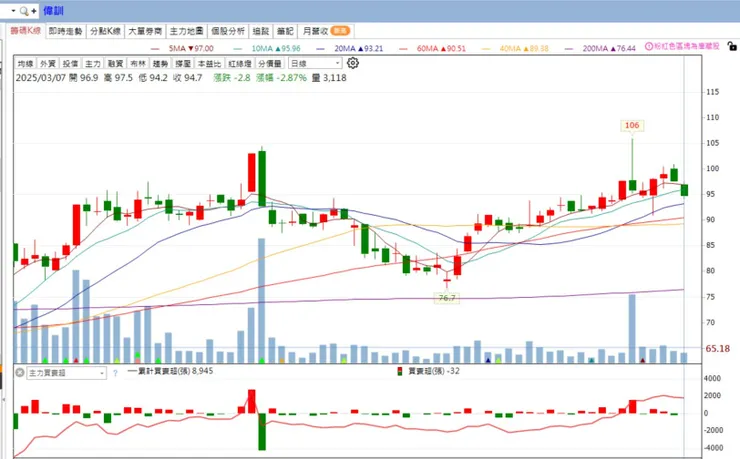Open the 日線 period dropdown

[315, 63]
